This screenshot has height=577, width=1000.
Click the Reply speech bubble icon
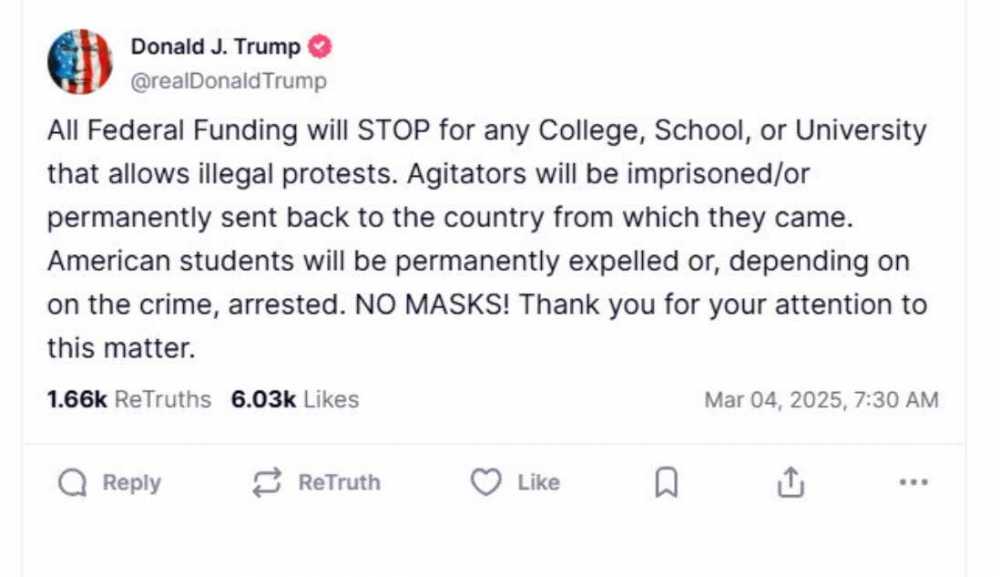click(73, 484)
